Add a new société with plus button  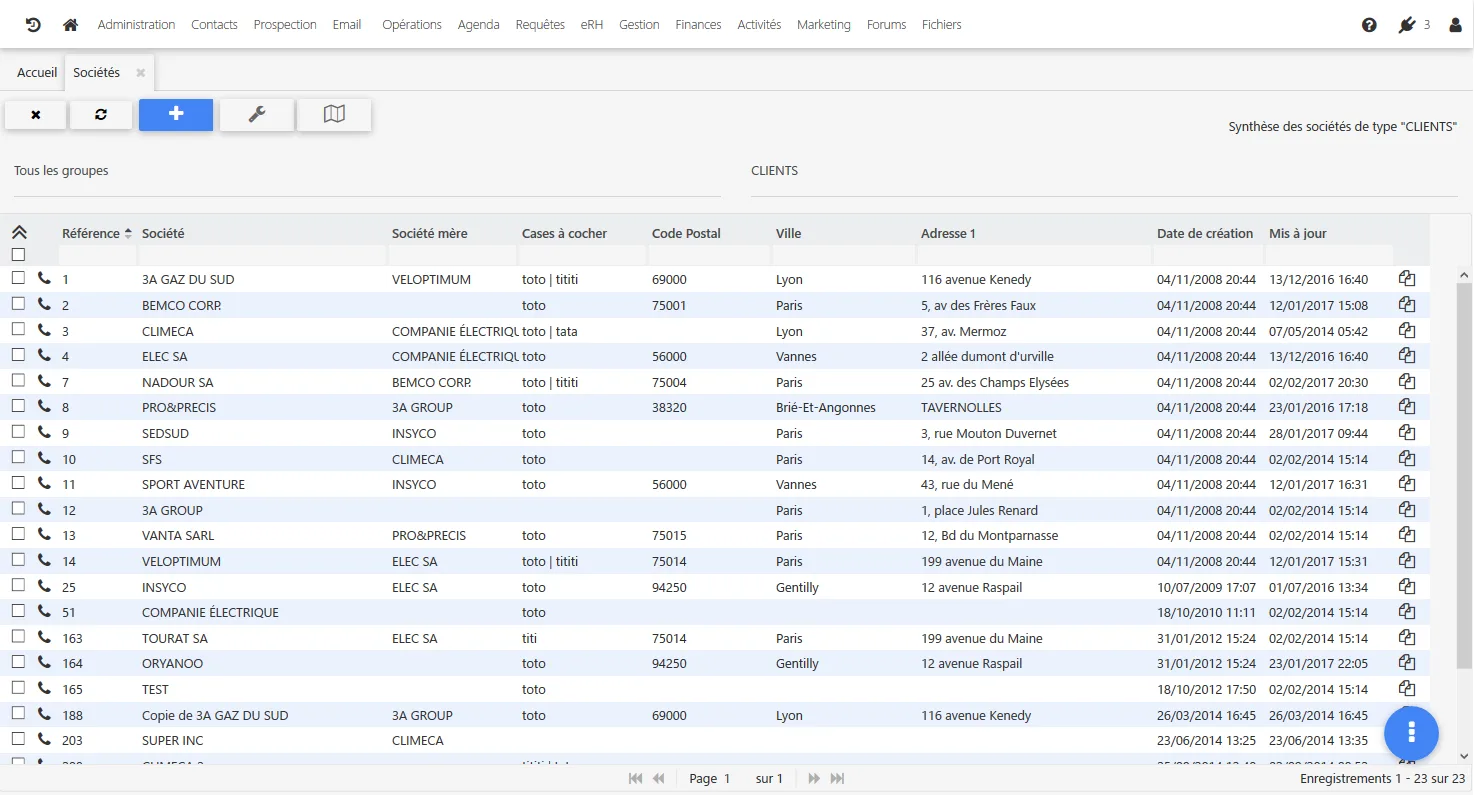[x=176, y=115]
